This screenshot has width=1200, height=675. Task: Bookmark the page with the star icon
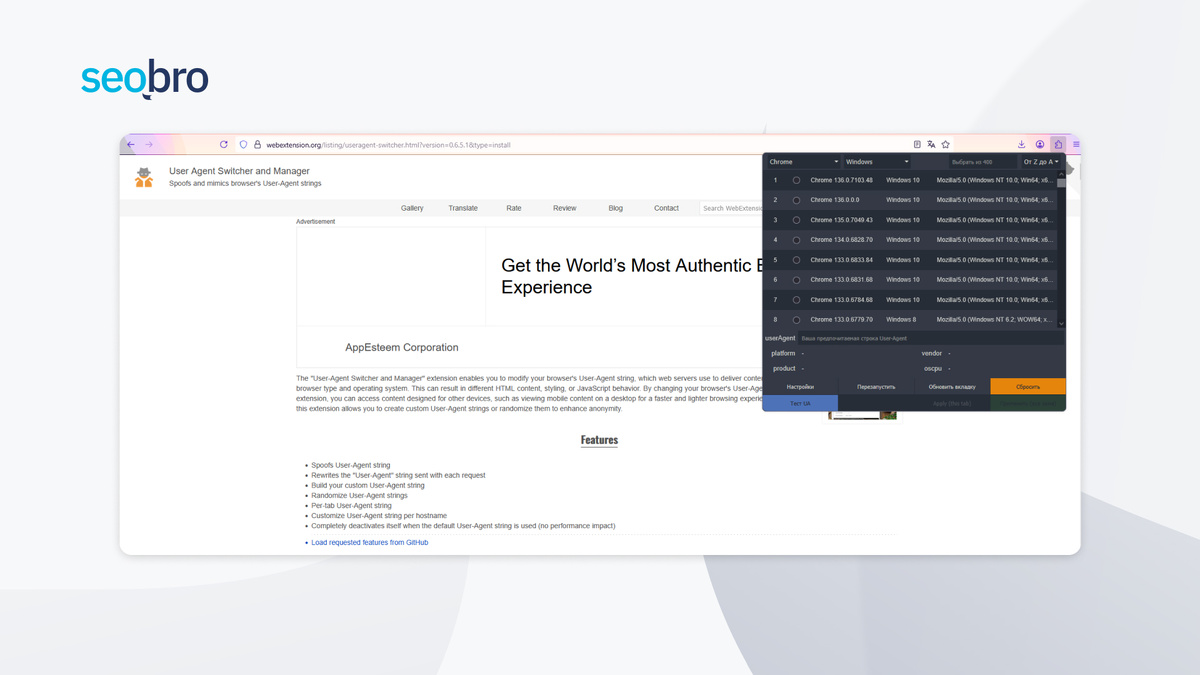tap(945, 144)
